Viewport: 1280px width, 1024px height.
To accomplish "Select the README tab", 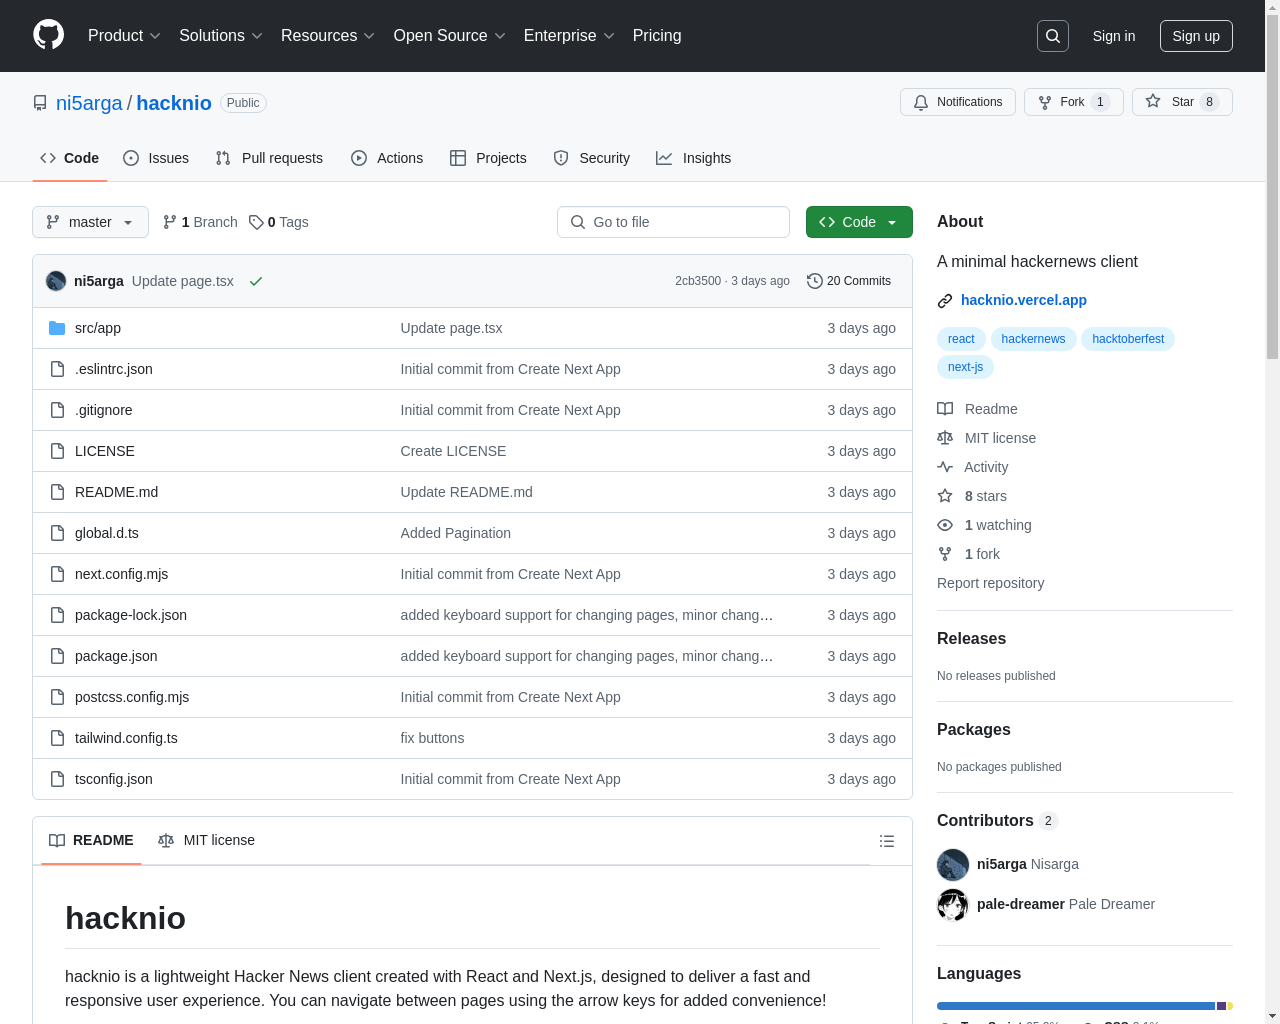I will 91,840.
